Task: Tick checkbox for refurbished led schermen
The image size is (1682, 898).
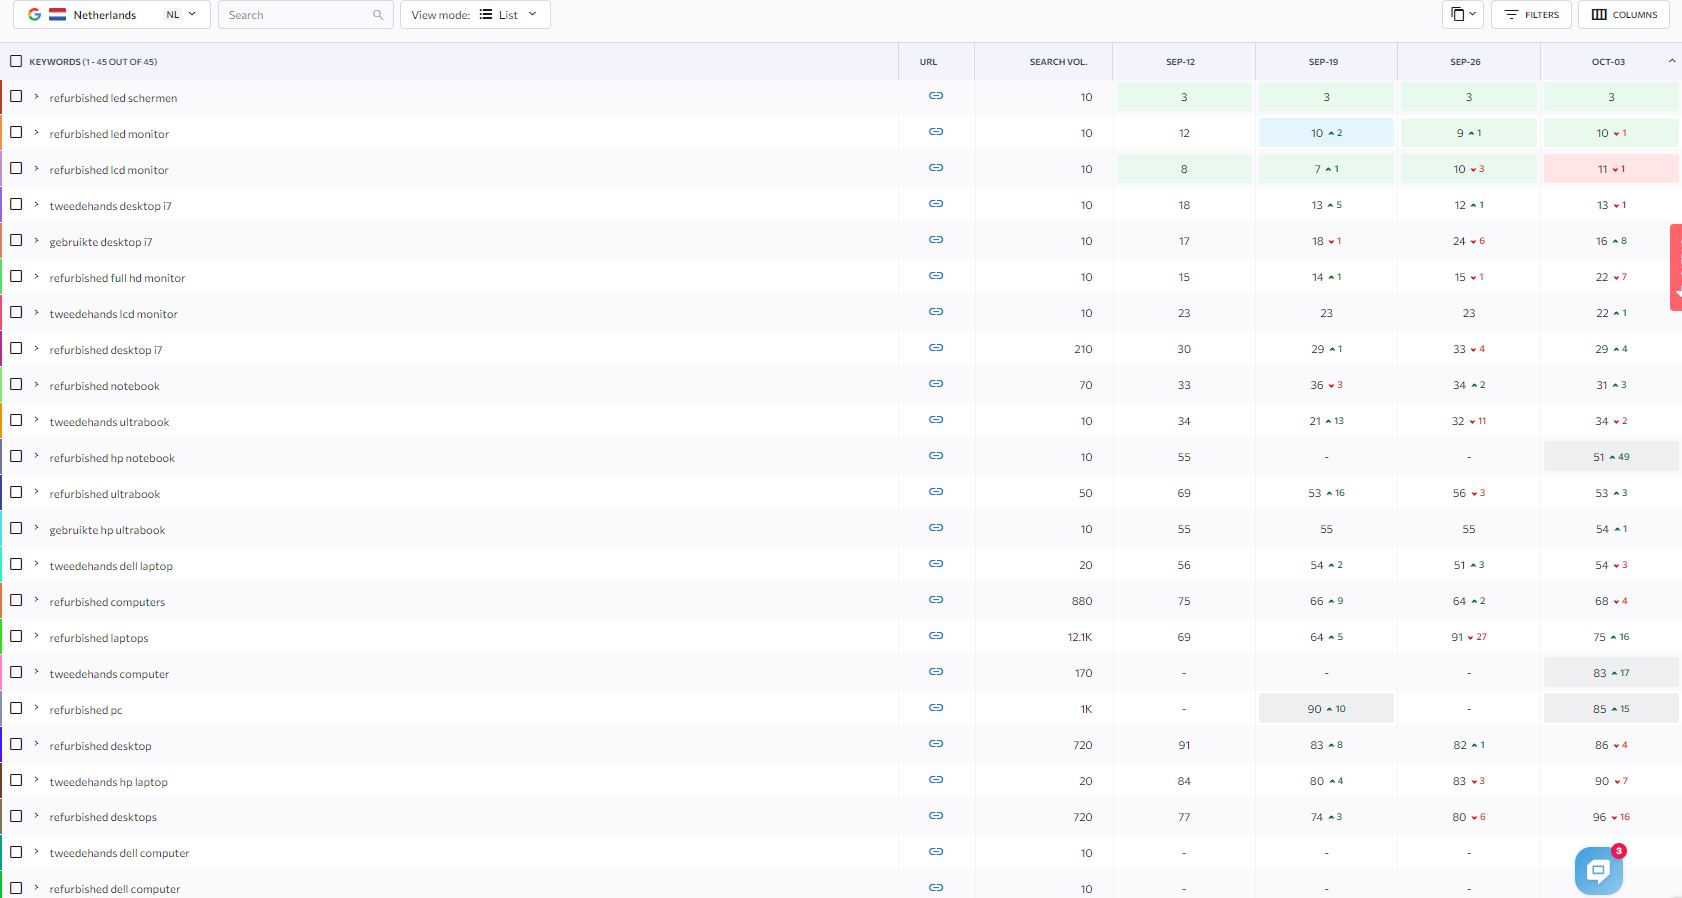Action: [x=16, y=96]
